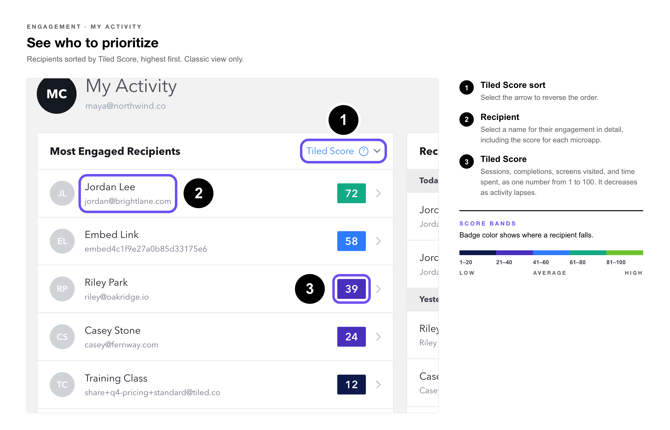The height and width of the screenshot is (430, 670).
Task: Click the 81–100 band label
Action: coord(616,262)
